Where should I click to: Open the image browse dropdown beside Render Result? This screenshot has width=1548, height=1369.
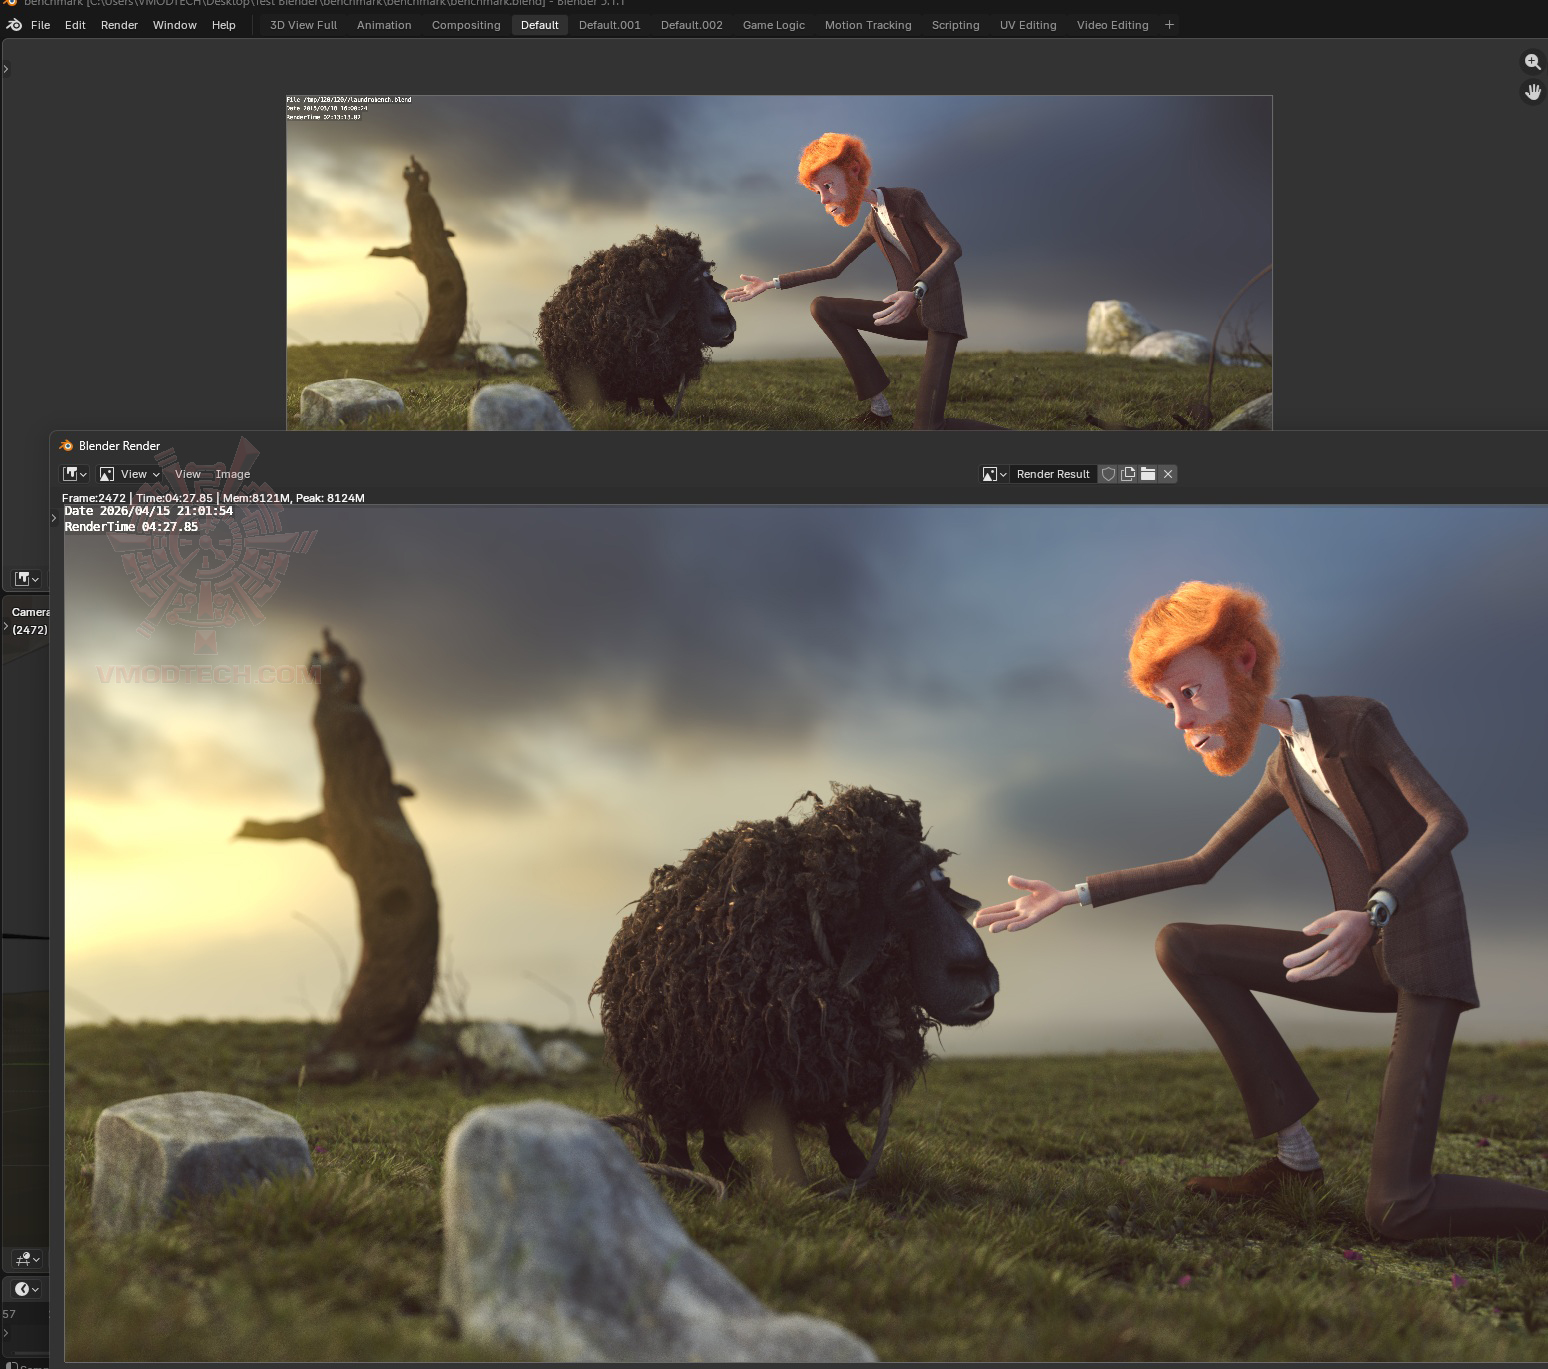(994, 474)
